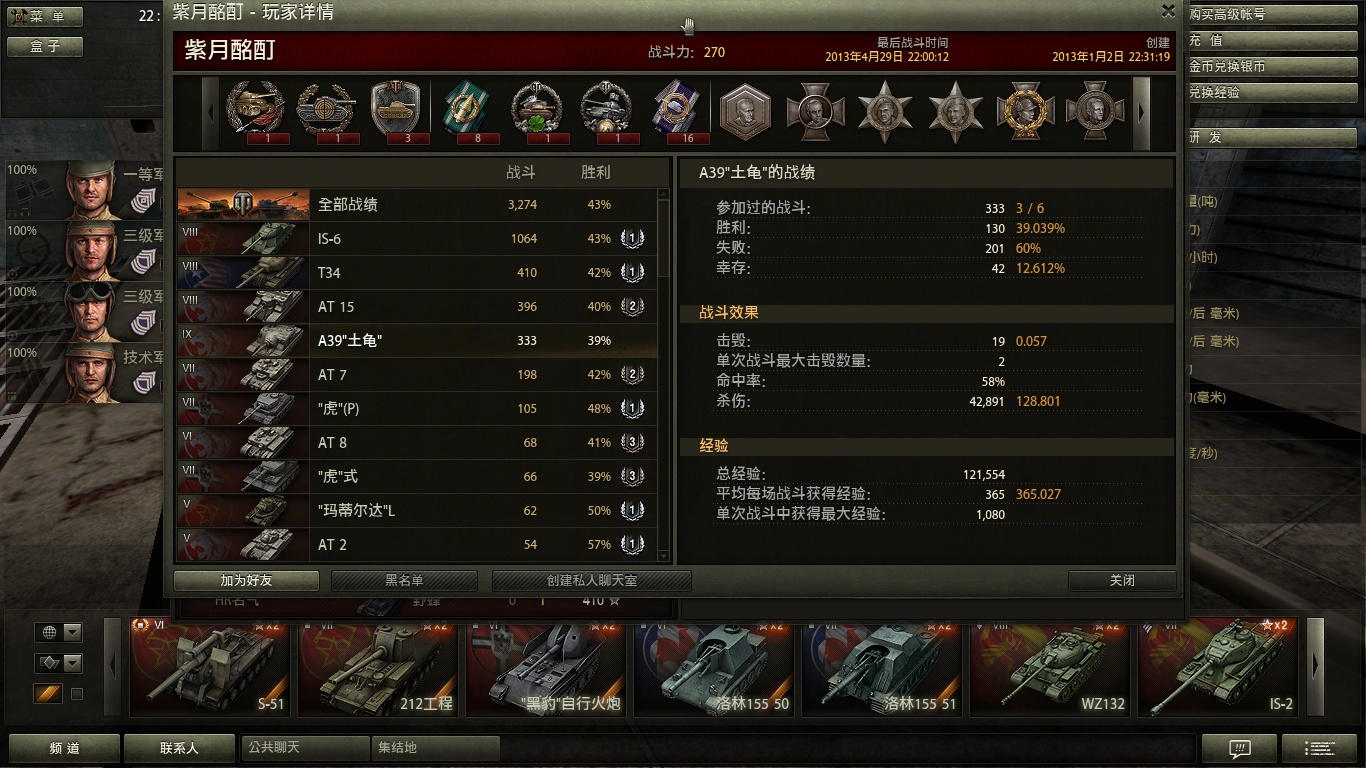Select the AT 15 row in the vehicle list

[417, 307]
